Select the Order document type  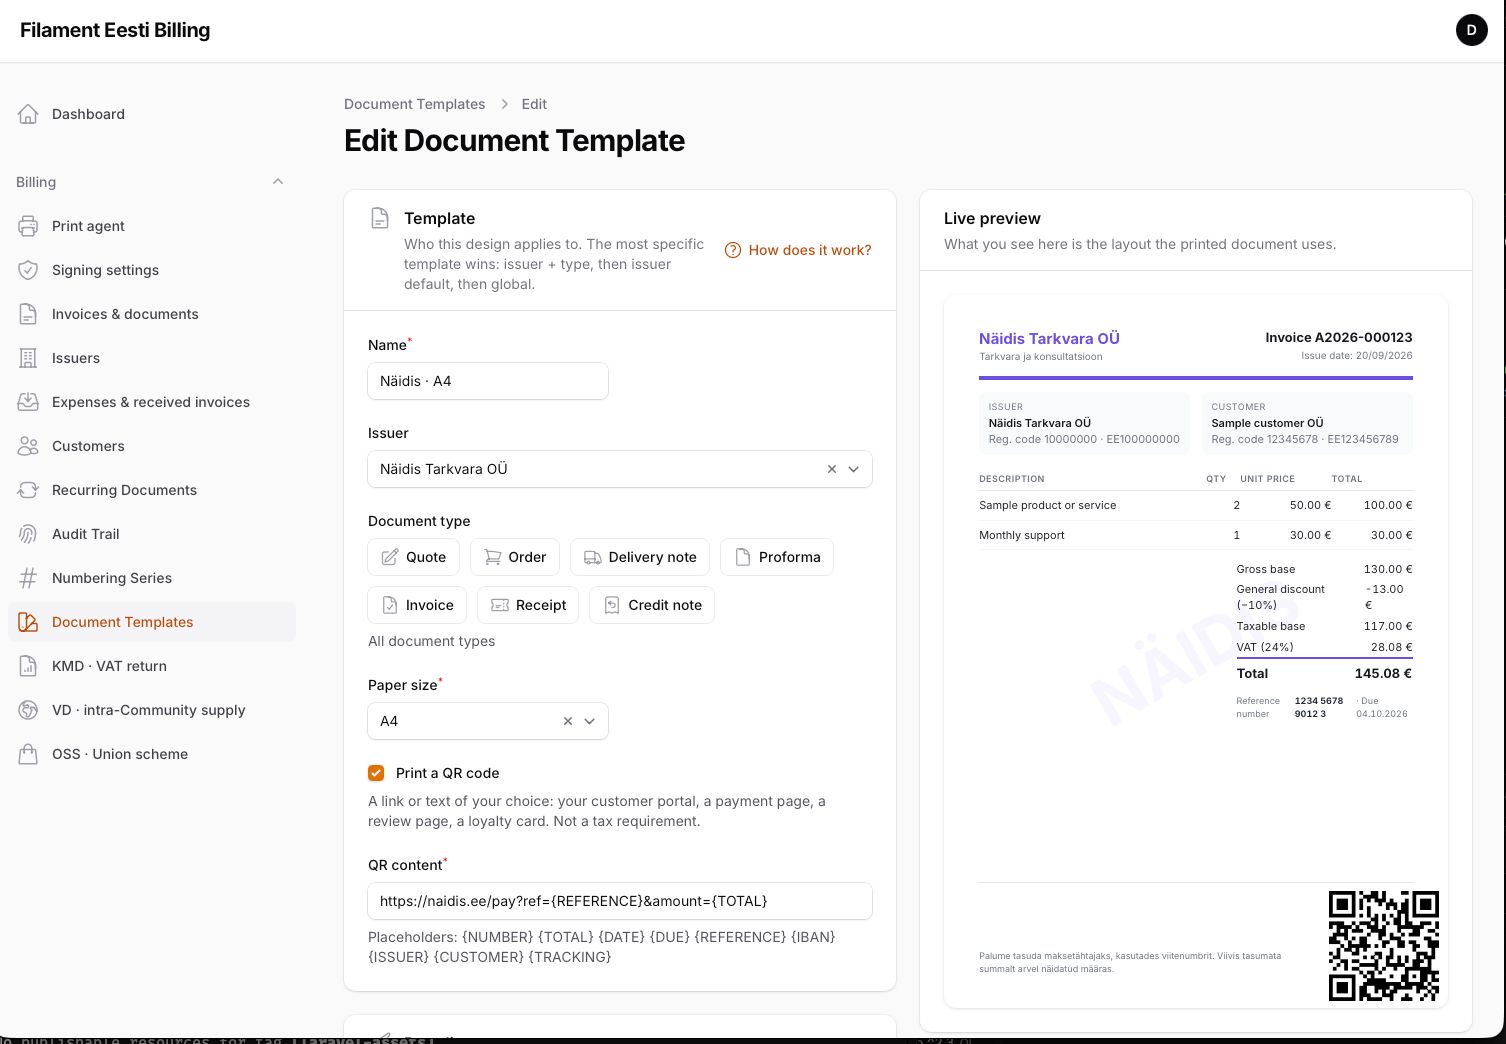(x=515, y=557)
